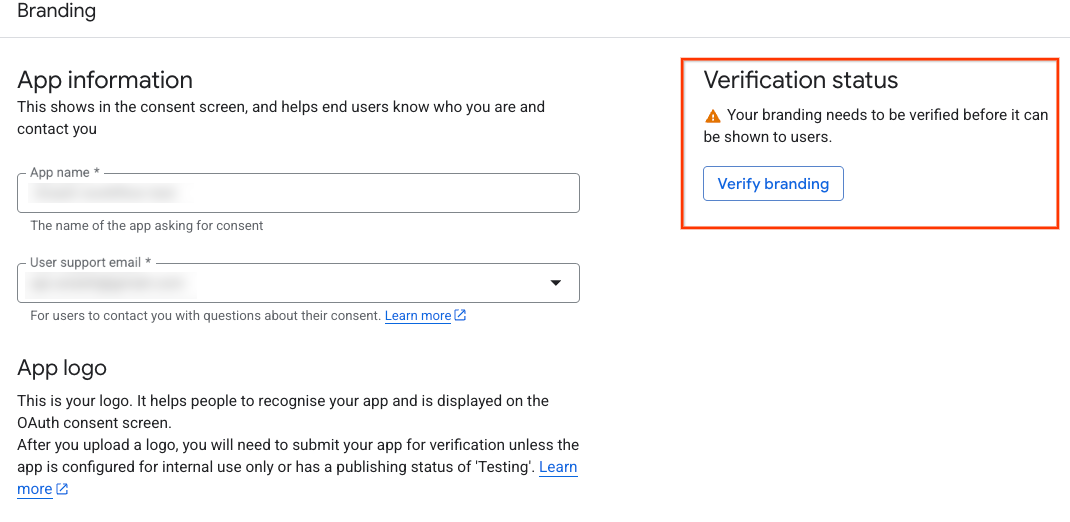
Task: Click the 'This shows in the consent screen' description
Action: pyautogui.click(x=280, y=118)
